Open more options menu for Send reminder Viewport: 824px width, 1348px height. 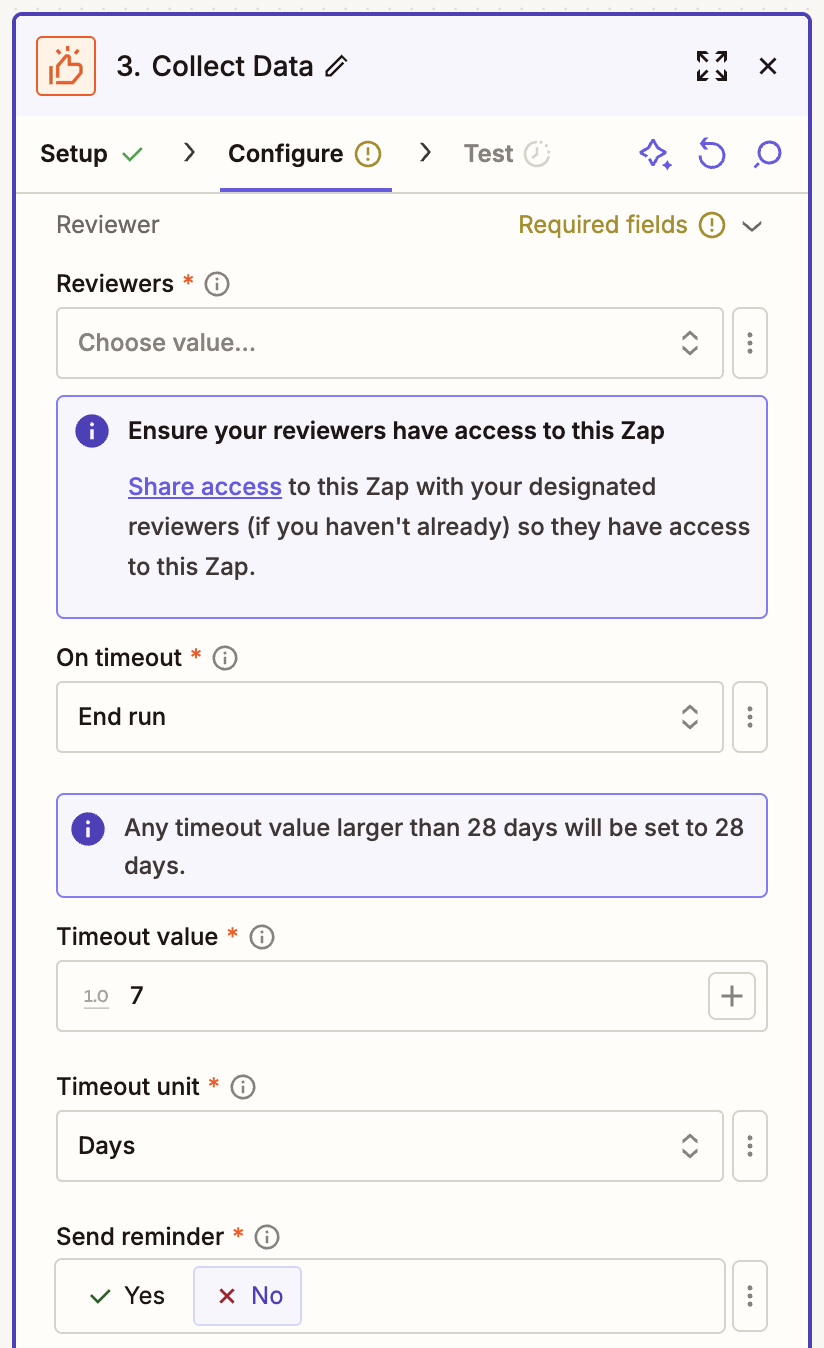pos(750,1296)
